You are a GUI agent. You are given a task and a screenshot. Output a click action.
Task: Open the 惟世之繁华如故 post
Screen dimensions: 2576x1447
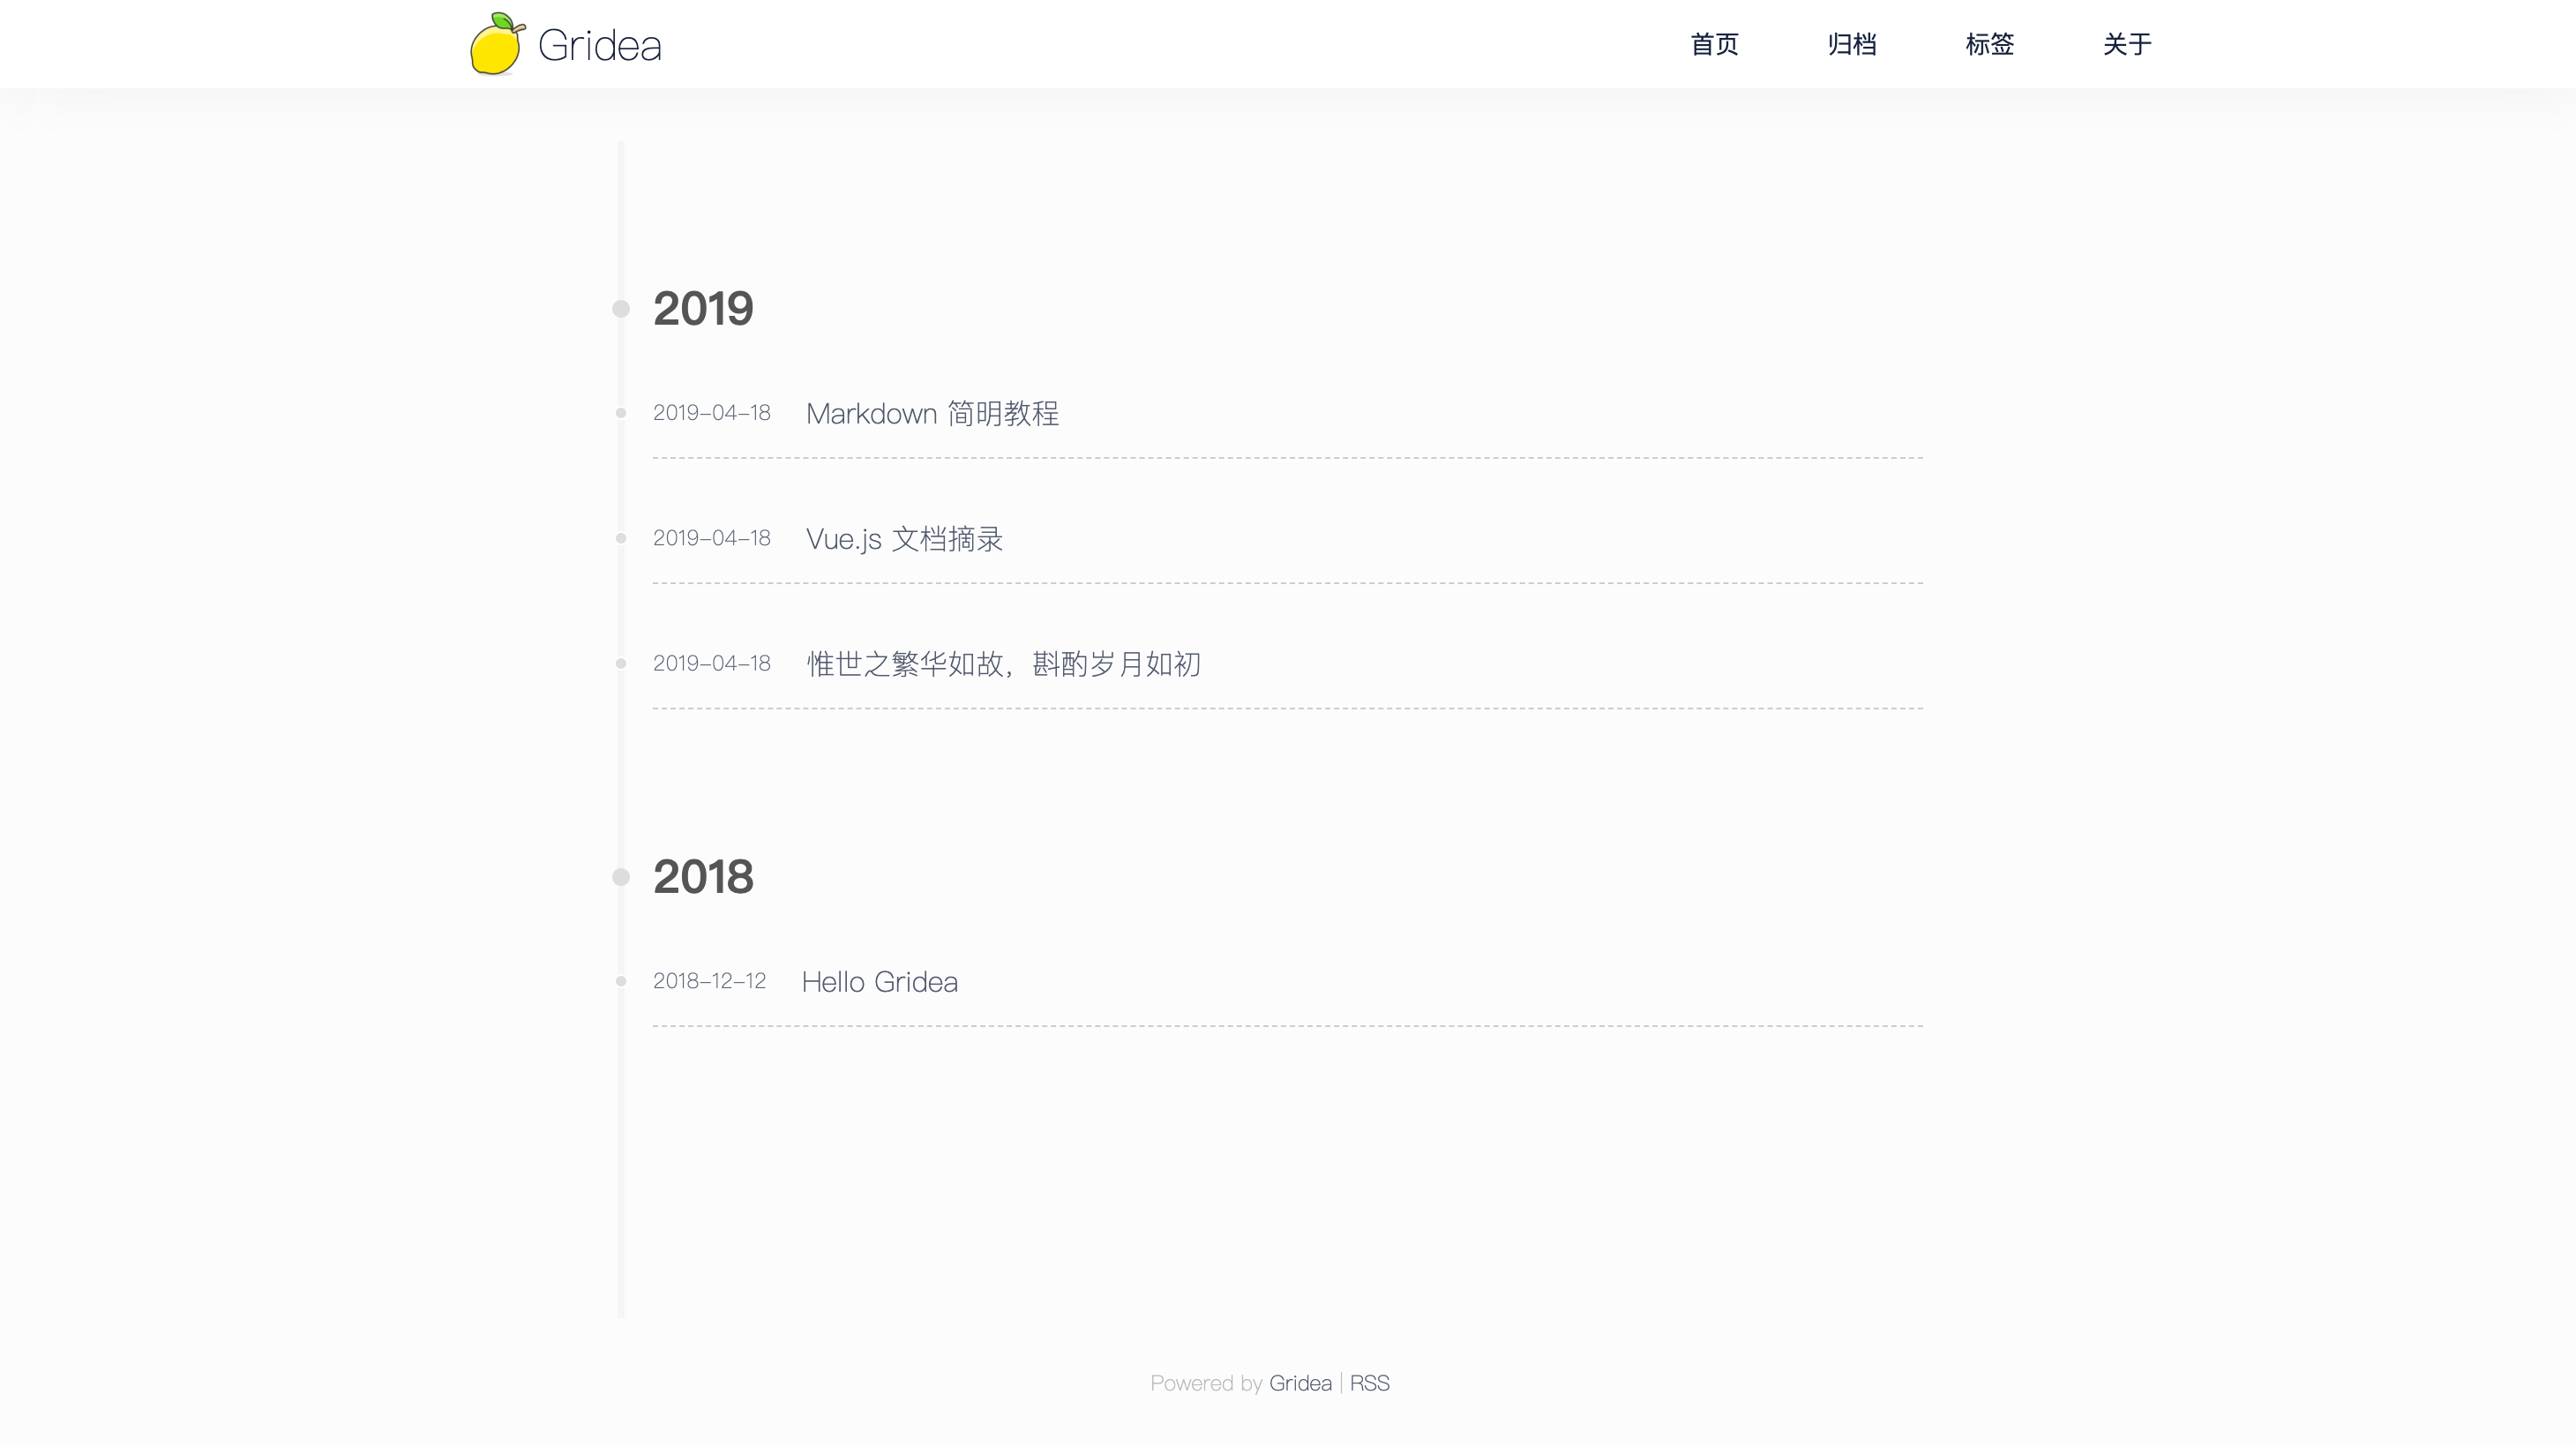pyautogui.click(x=1003, y=664)
